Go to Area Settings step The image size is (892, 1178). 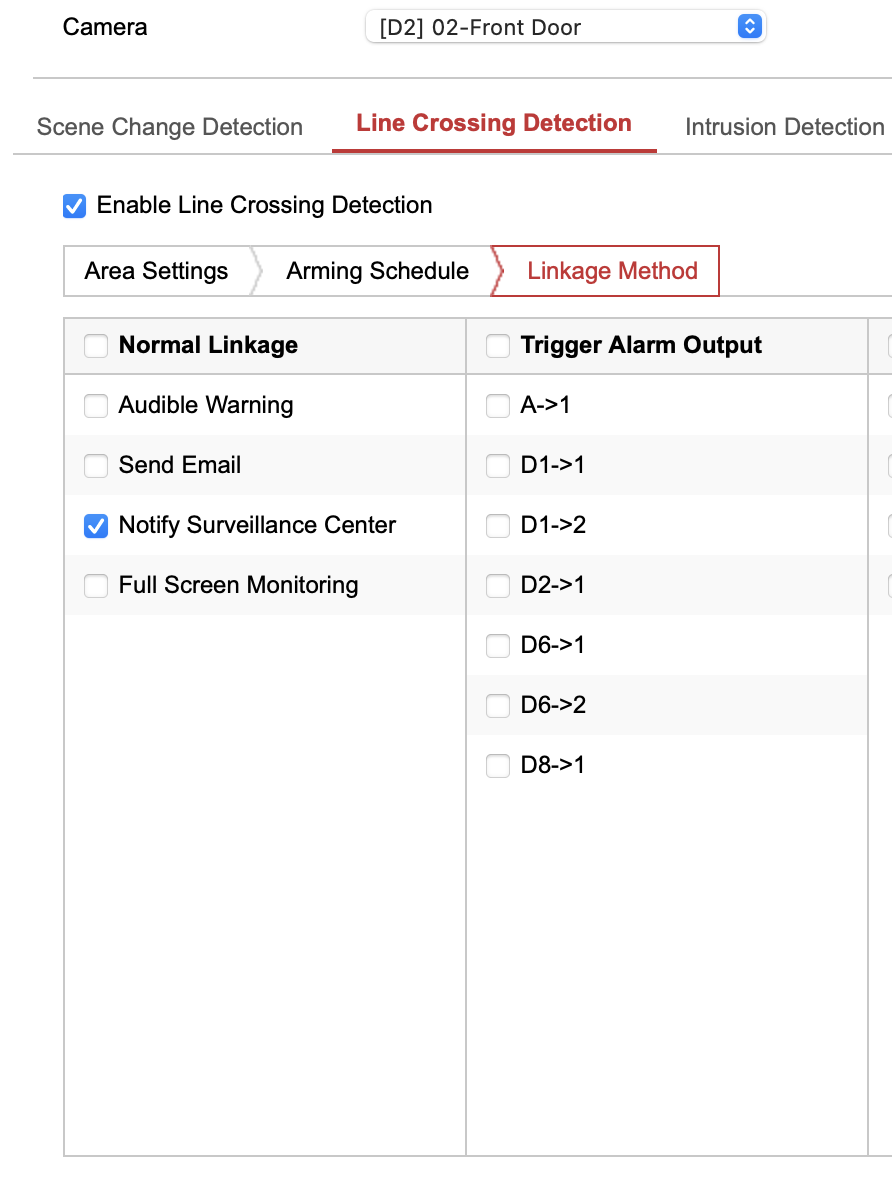pos(156,271)
